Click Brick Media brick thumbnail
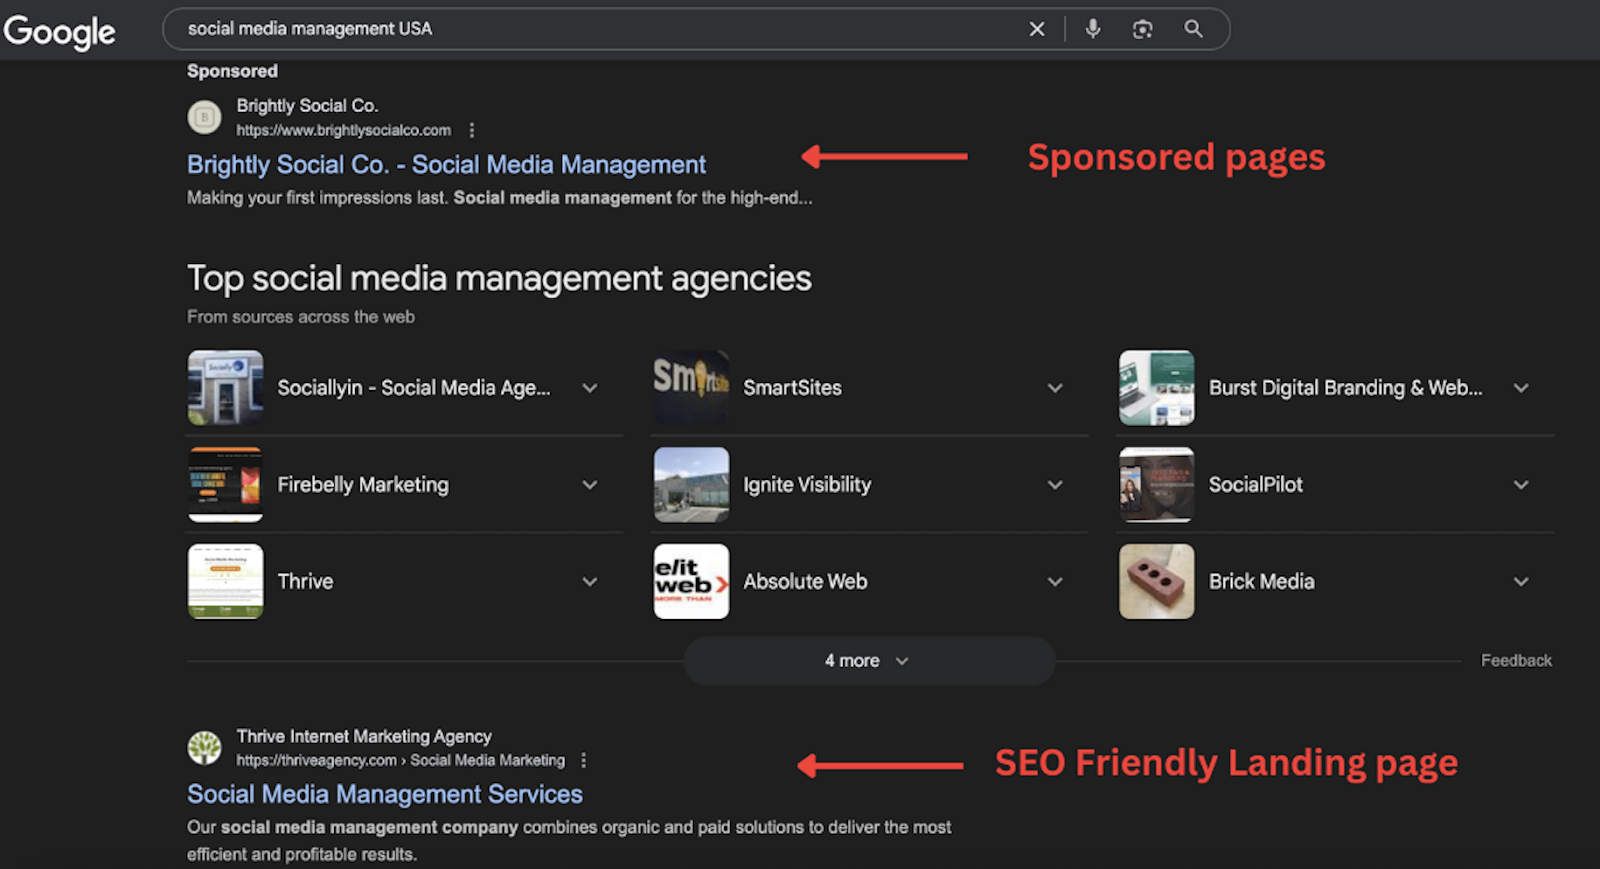This screenshot has width=1600, height=869. [1156, 581]
